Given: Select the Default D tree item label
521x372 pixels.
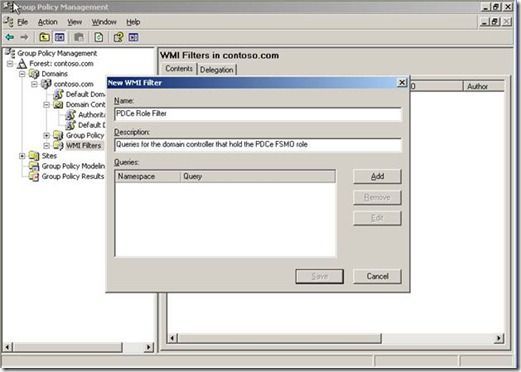Looking at the screenshot, I should pos(91,125).
